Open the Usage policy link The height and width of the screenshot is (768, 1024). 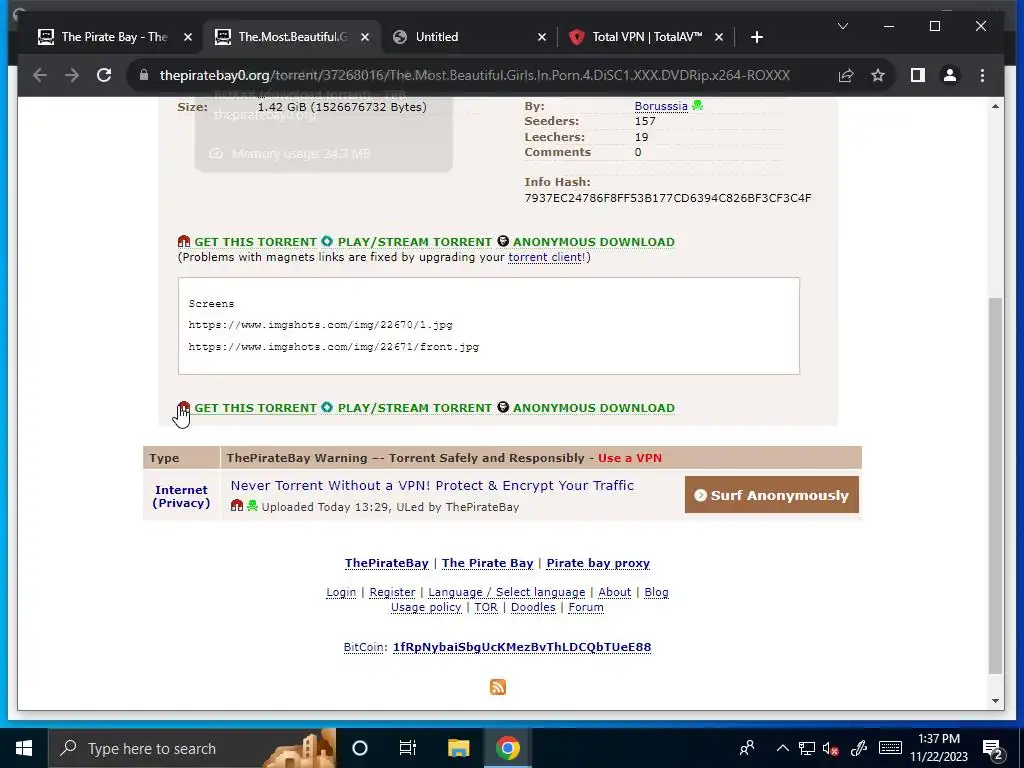426,607
